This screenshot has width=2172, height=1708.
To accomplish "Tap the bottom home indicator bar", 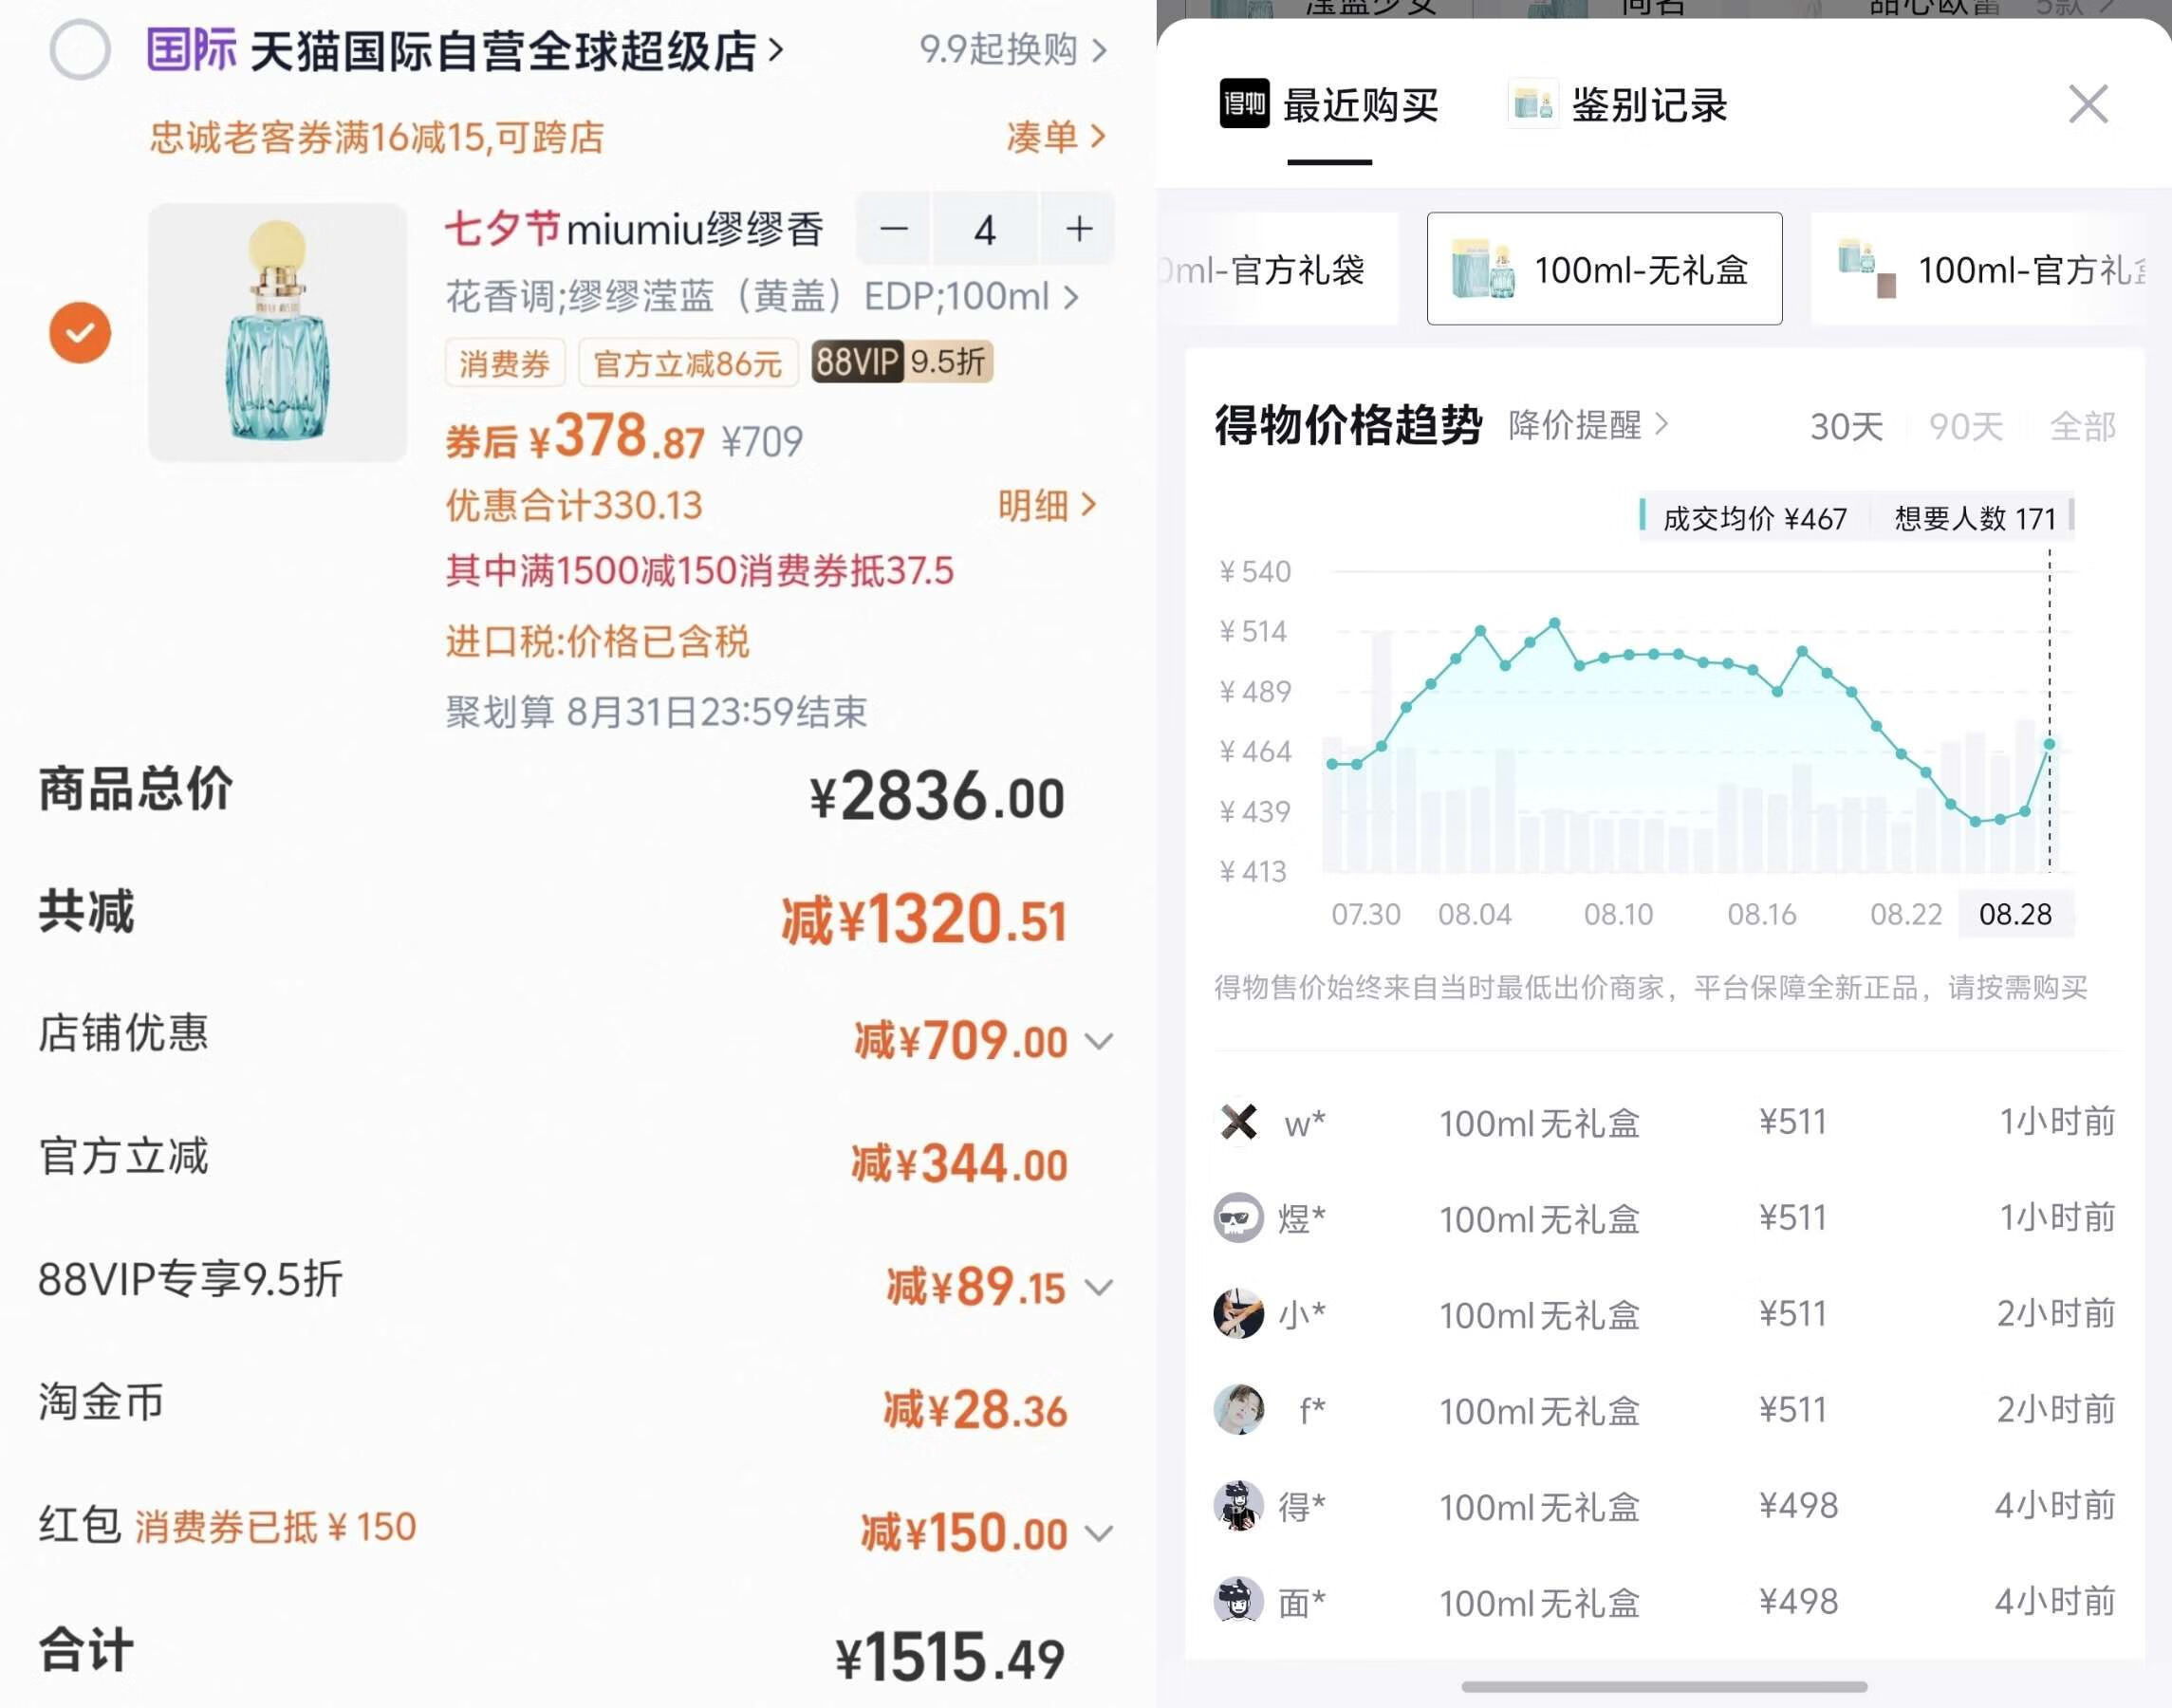I will (1664, 1686).
